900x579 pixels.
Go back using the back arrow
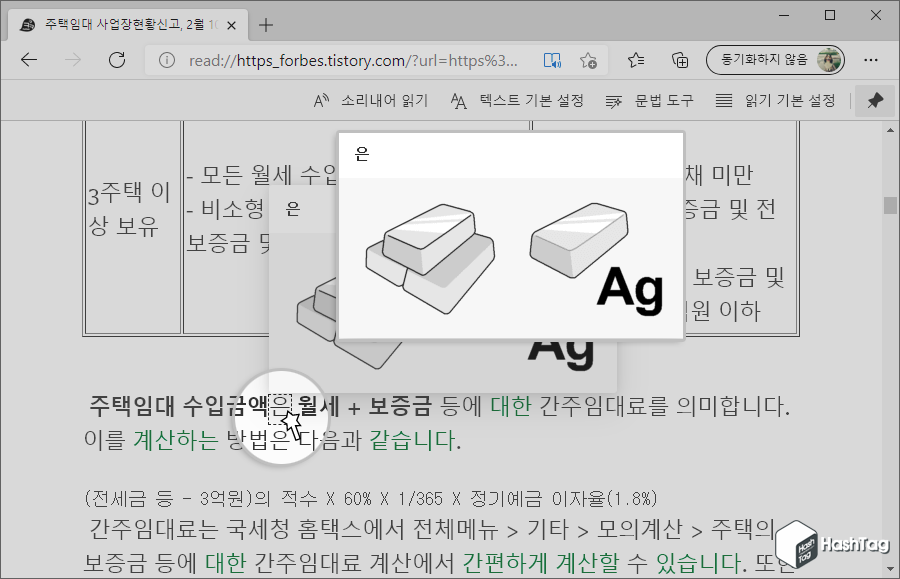point(30,60)
